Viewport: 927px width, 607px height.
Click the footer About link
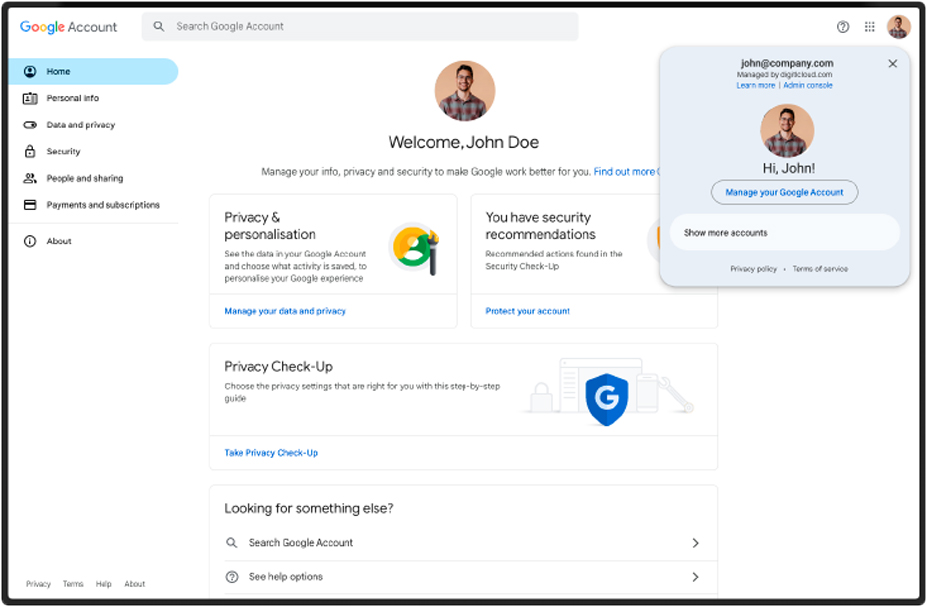(135, 584)
